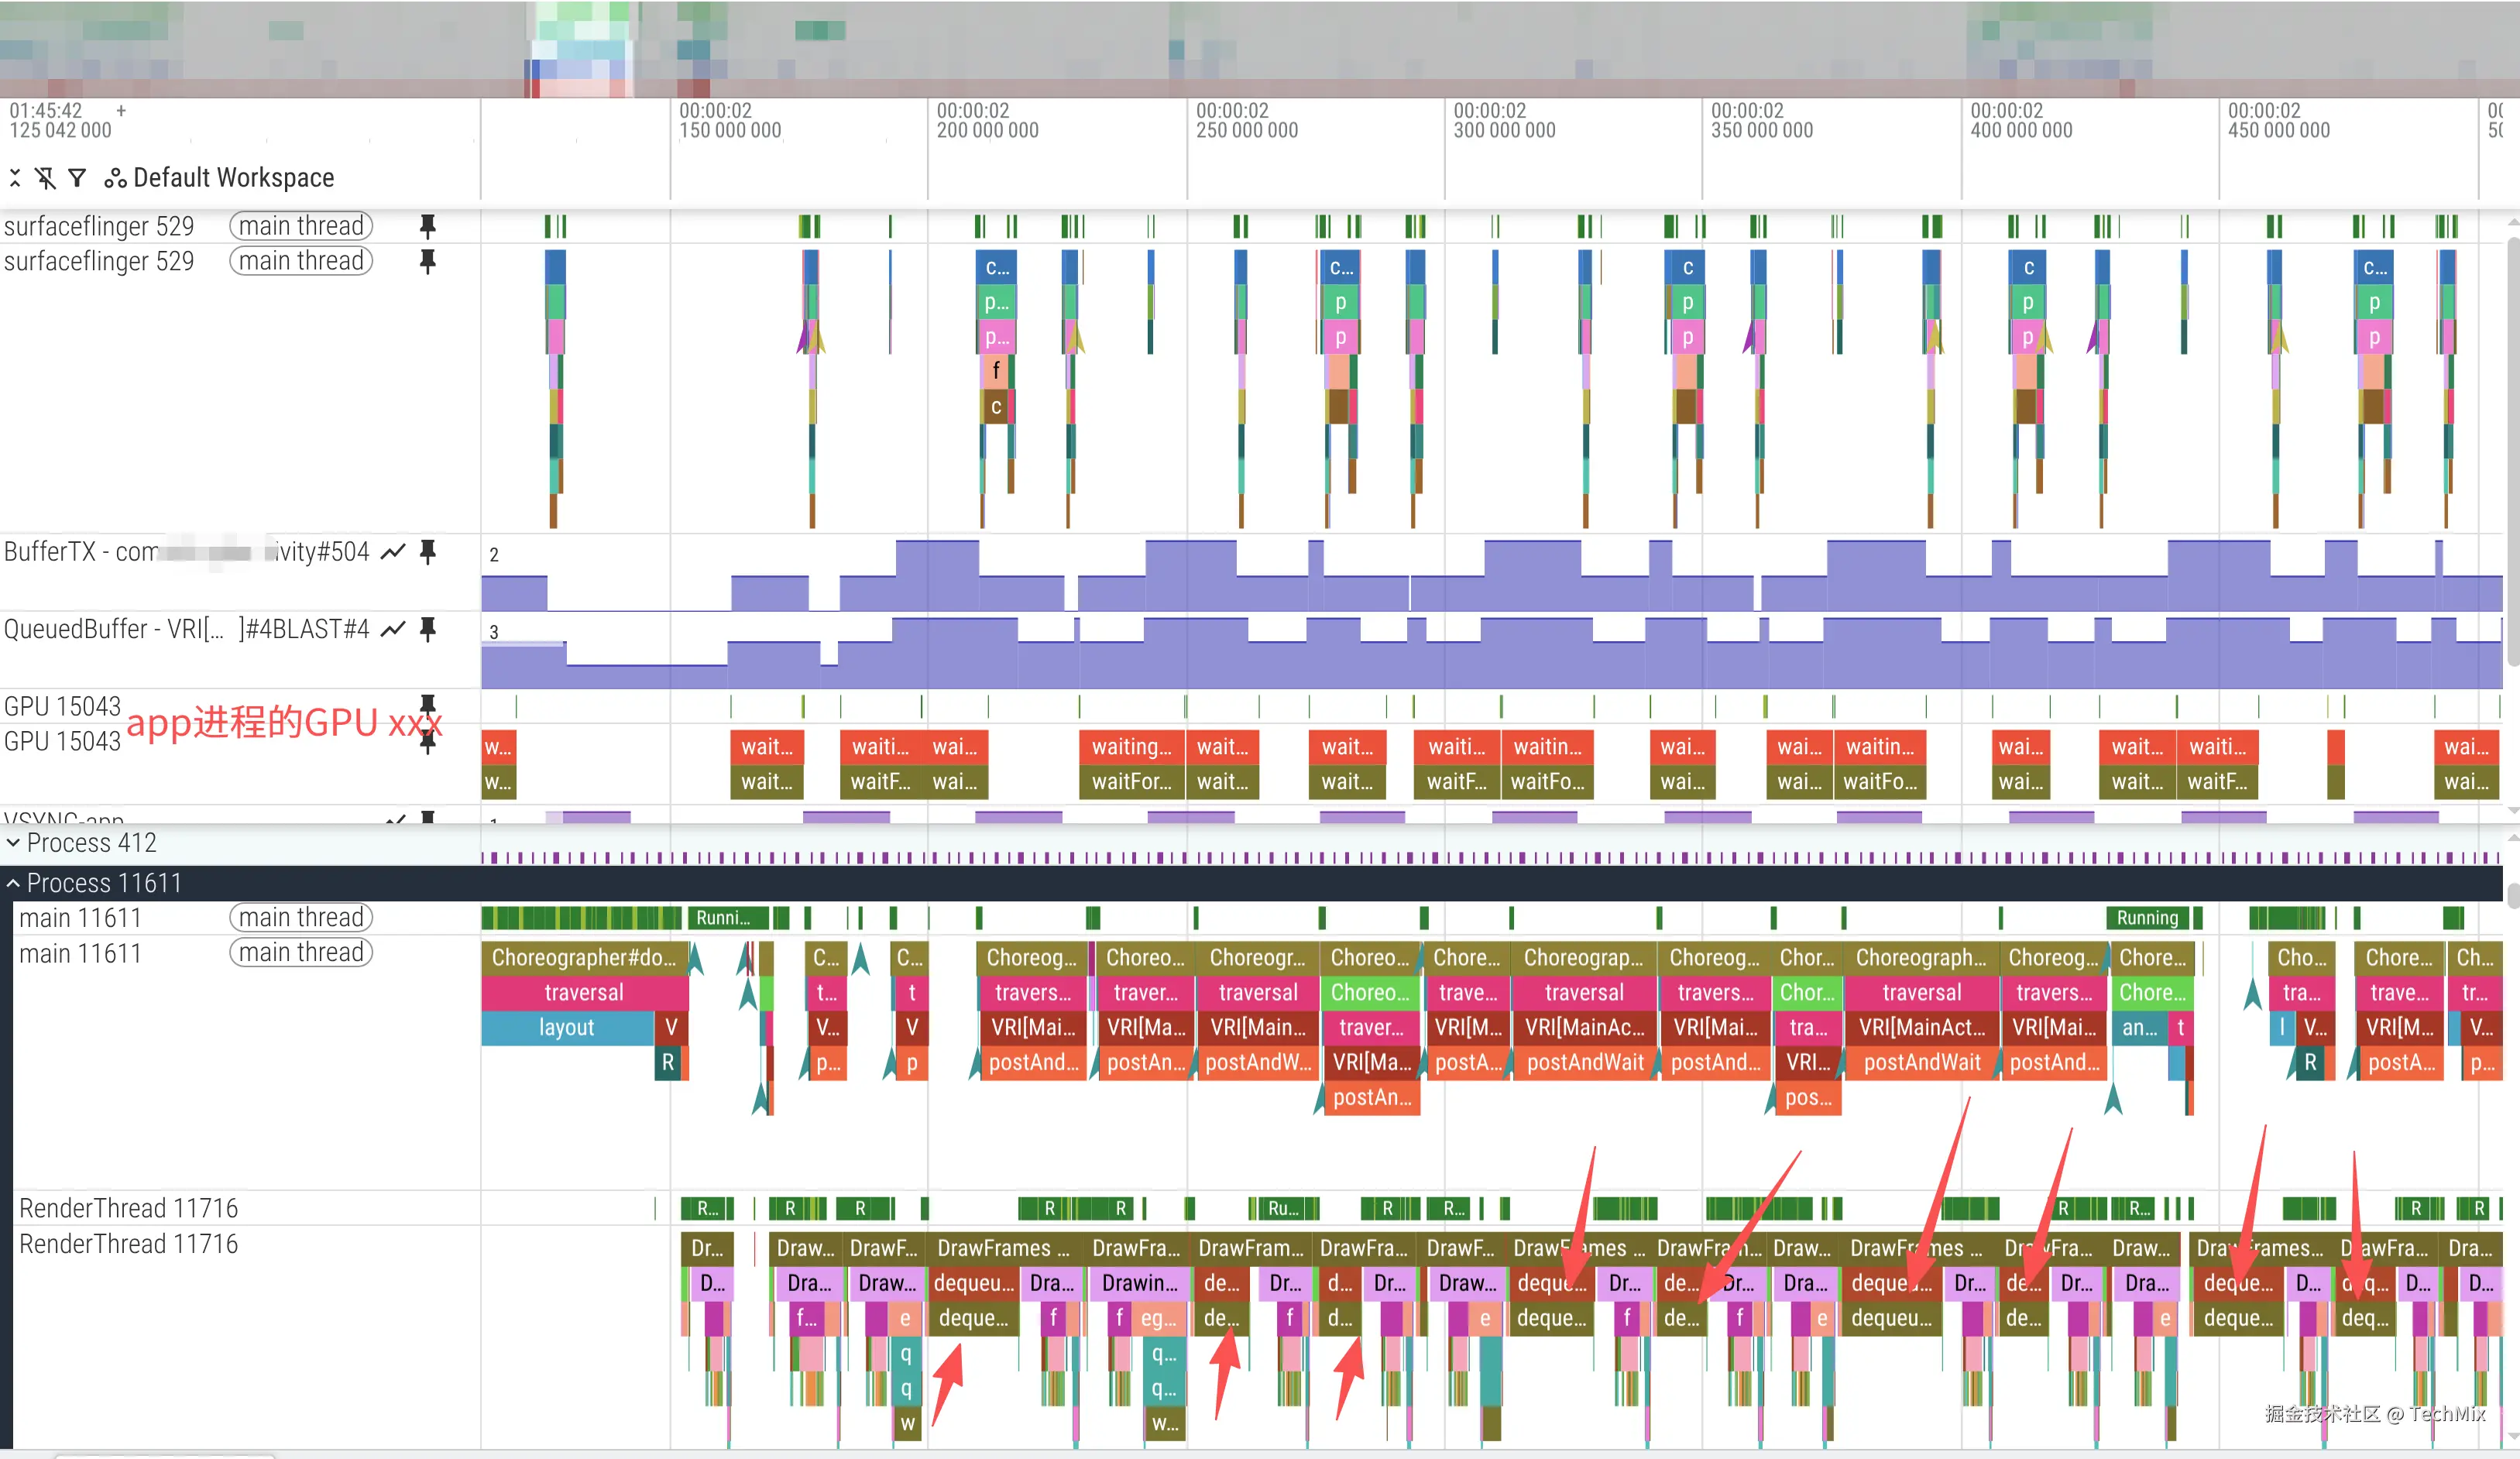2520x1459 pixels.
Task: Click the workspace icon beside Default Workspace
Action: coord(116,178)
